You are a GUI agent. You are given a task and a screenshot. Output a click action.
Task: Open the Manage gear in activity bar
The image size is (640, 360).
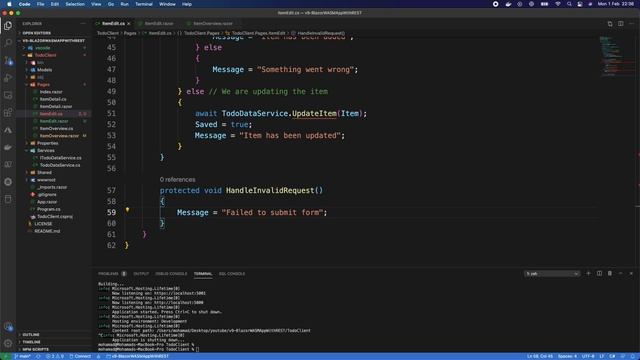(x=8, y=344)
